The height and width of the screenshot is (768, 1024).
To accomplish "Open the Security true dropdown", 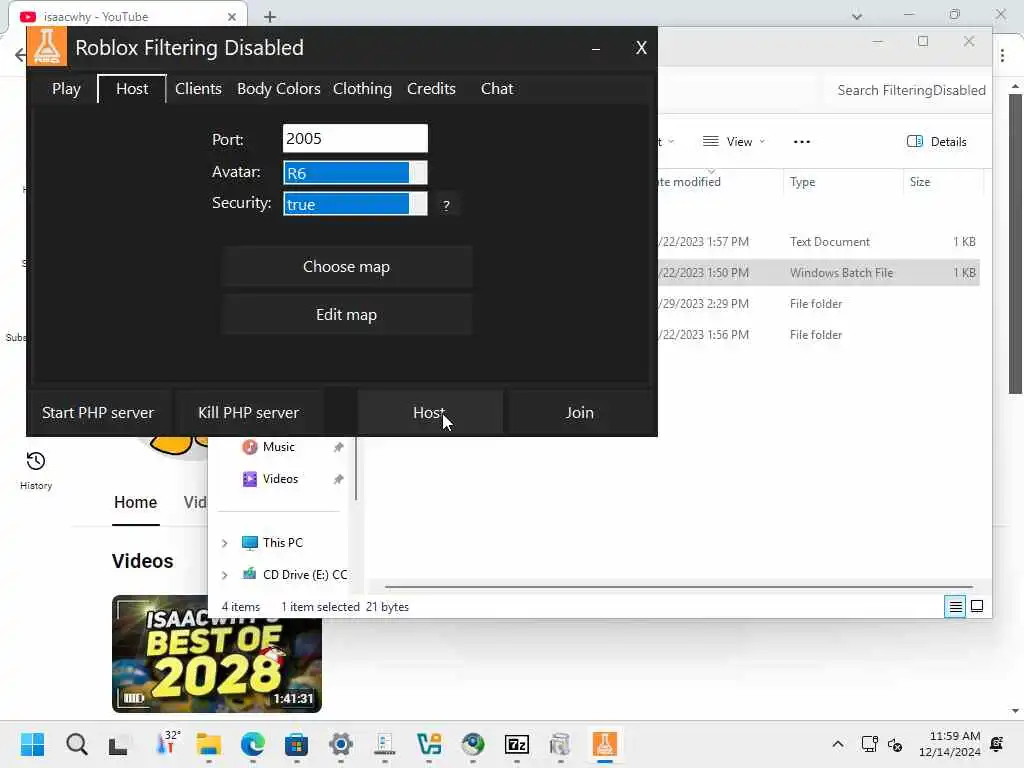I will pyautogui.click(x=355, y=204).
